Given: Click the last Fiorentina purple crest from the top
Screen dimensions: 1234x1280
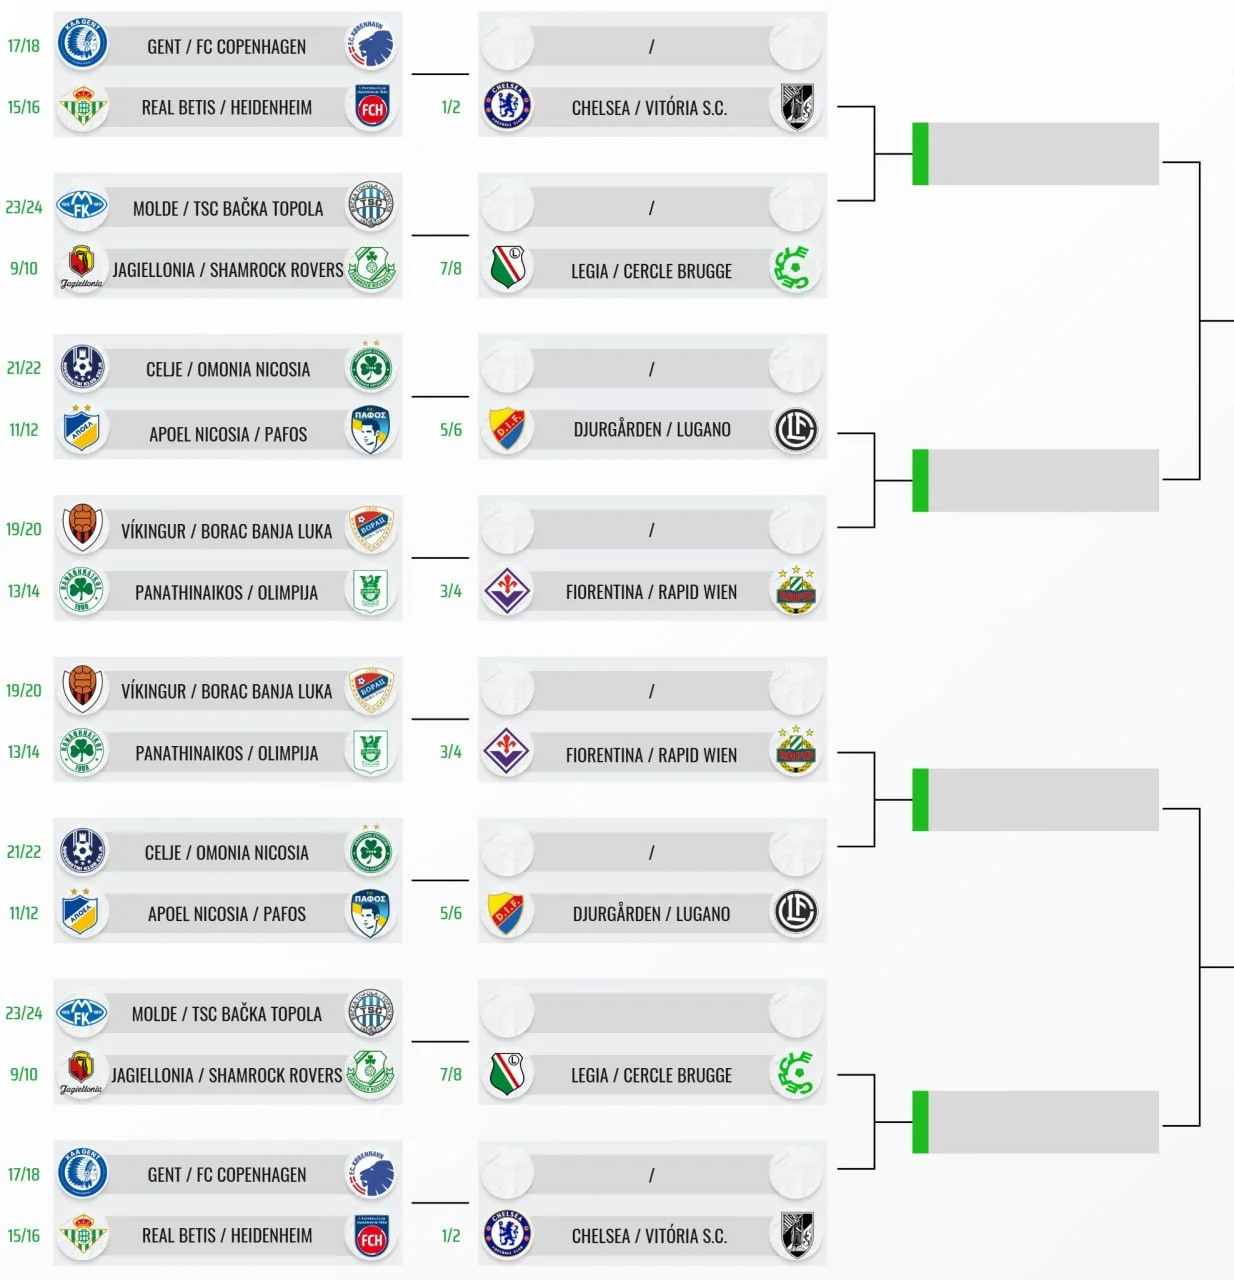Looking at the screenshot, I should pyautogui.click(x=508, y=752).
